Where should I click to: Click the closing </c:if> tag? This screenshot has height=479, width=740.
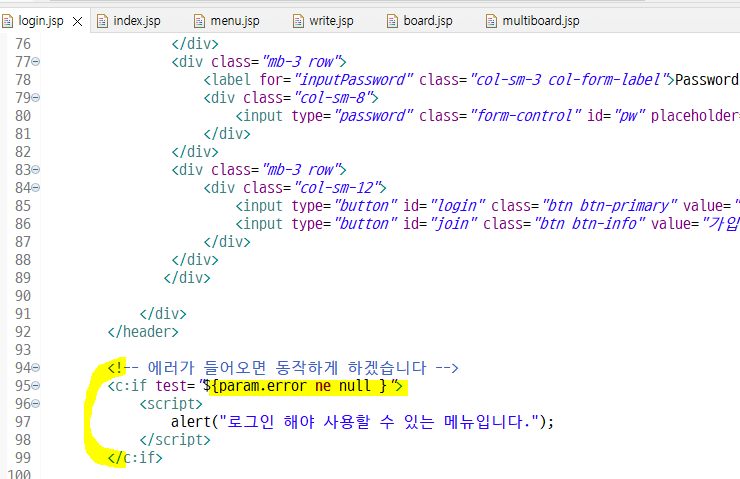click(x=135, y=458)
